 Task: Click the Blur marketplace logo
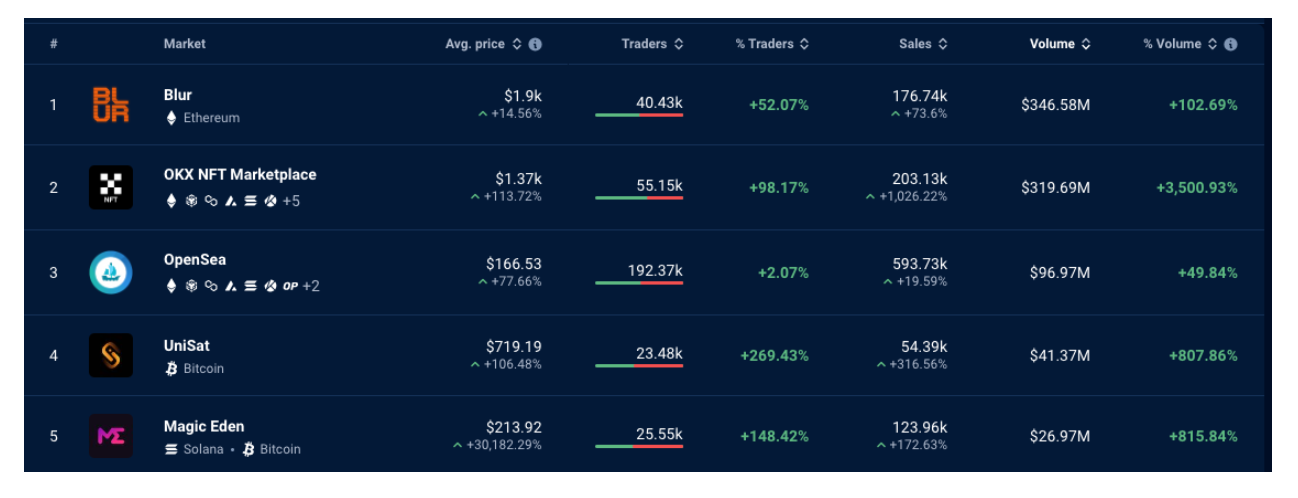(111, 105)
